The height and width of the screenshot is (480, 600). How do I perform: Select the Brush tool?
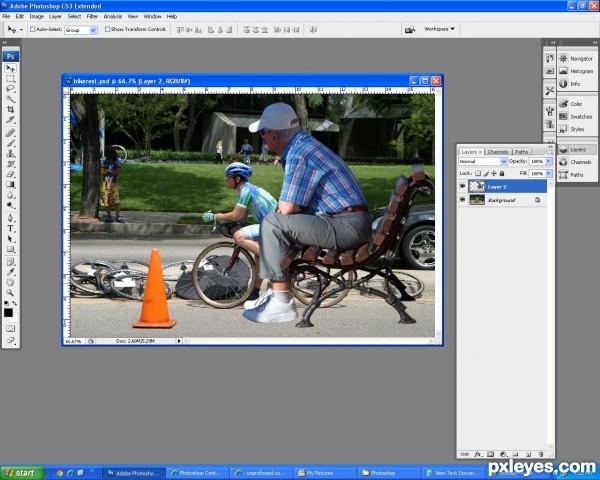pyautogui.click(x=10, y=143)
